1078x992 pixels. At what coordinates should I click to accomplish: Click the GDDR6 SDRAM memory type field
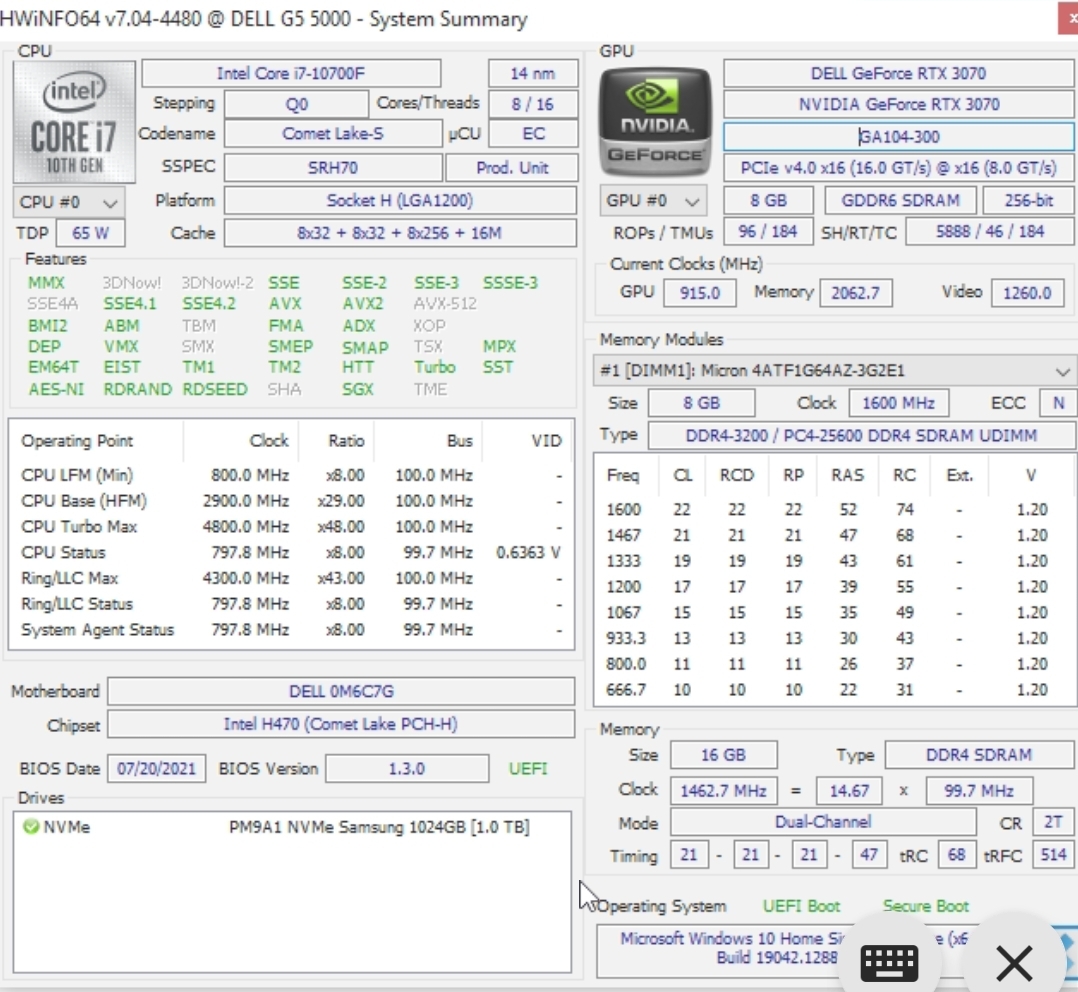[901, 201]
